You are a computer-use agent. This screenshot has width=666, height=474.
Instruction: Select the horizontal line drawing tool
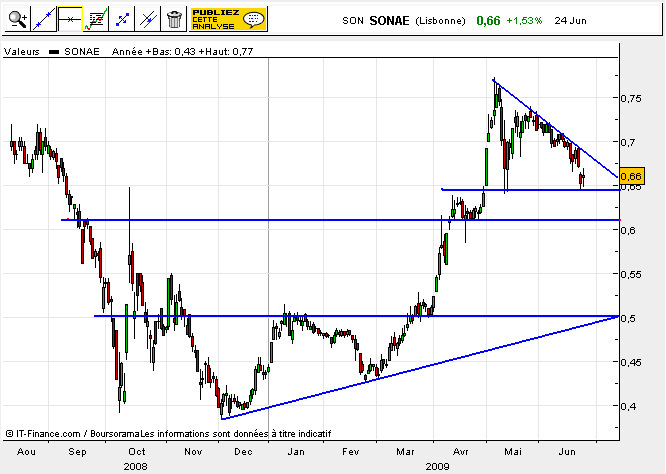coord(70,19)
